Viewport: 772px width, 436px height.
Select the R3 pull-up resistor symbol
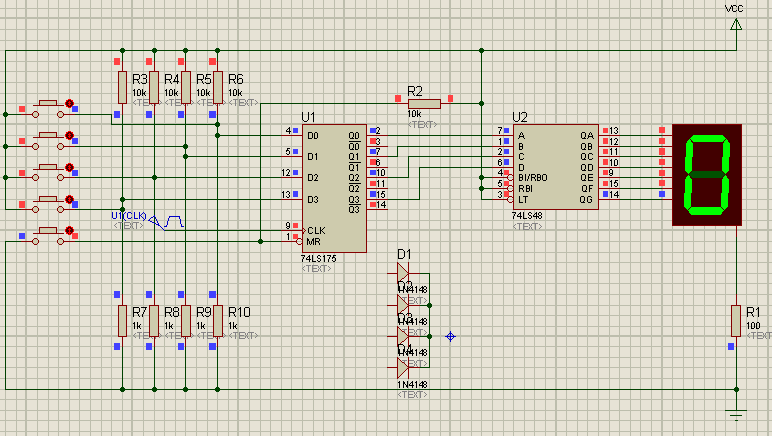click(122, 88)
